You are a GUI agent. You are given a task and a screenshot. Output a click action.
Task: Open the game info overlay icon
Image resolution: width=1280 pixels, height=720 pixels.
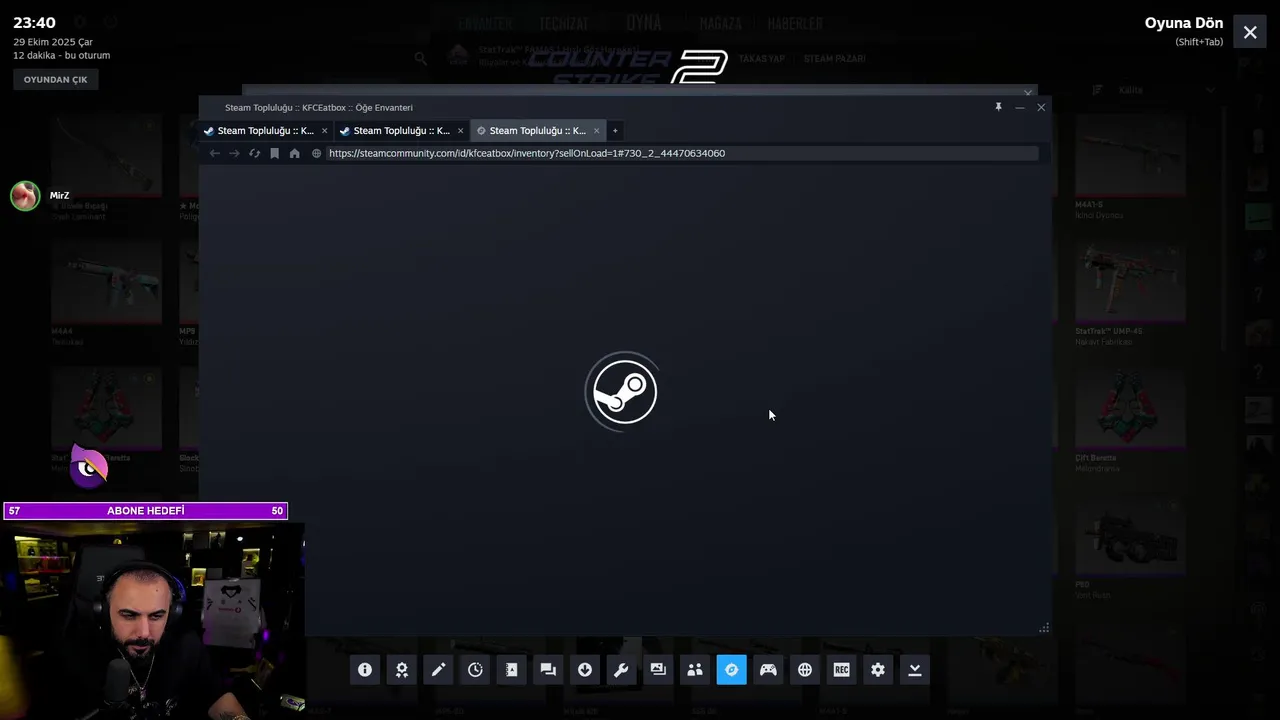(365, 670)
